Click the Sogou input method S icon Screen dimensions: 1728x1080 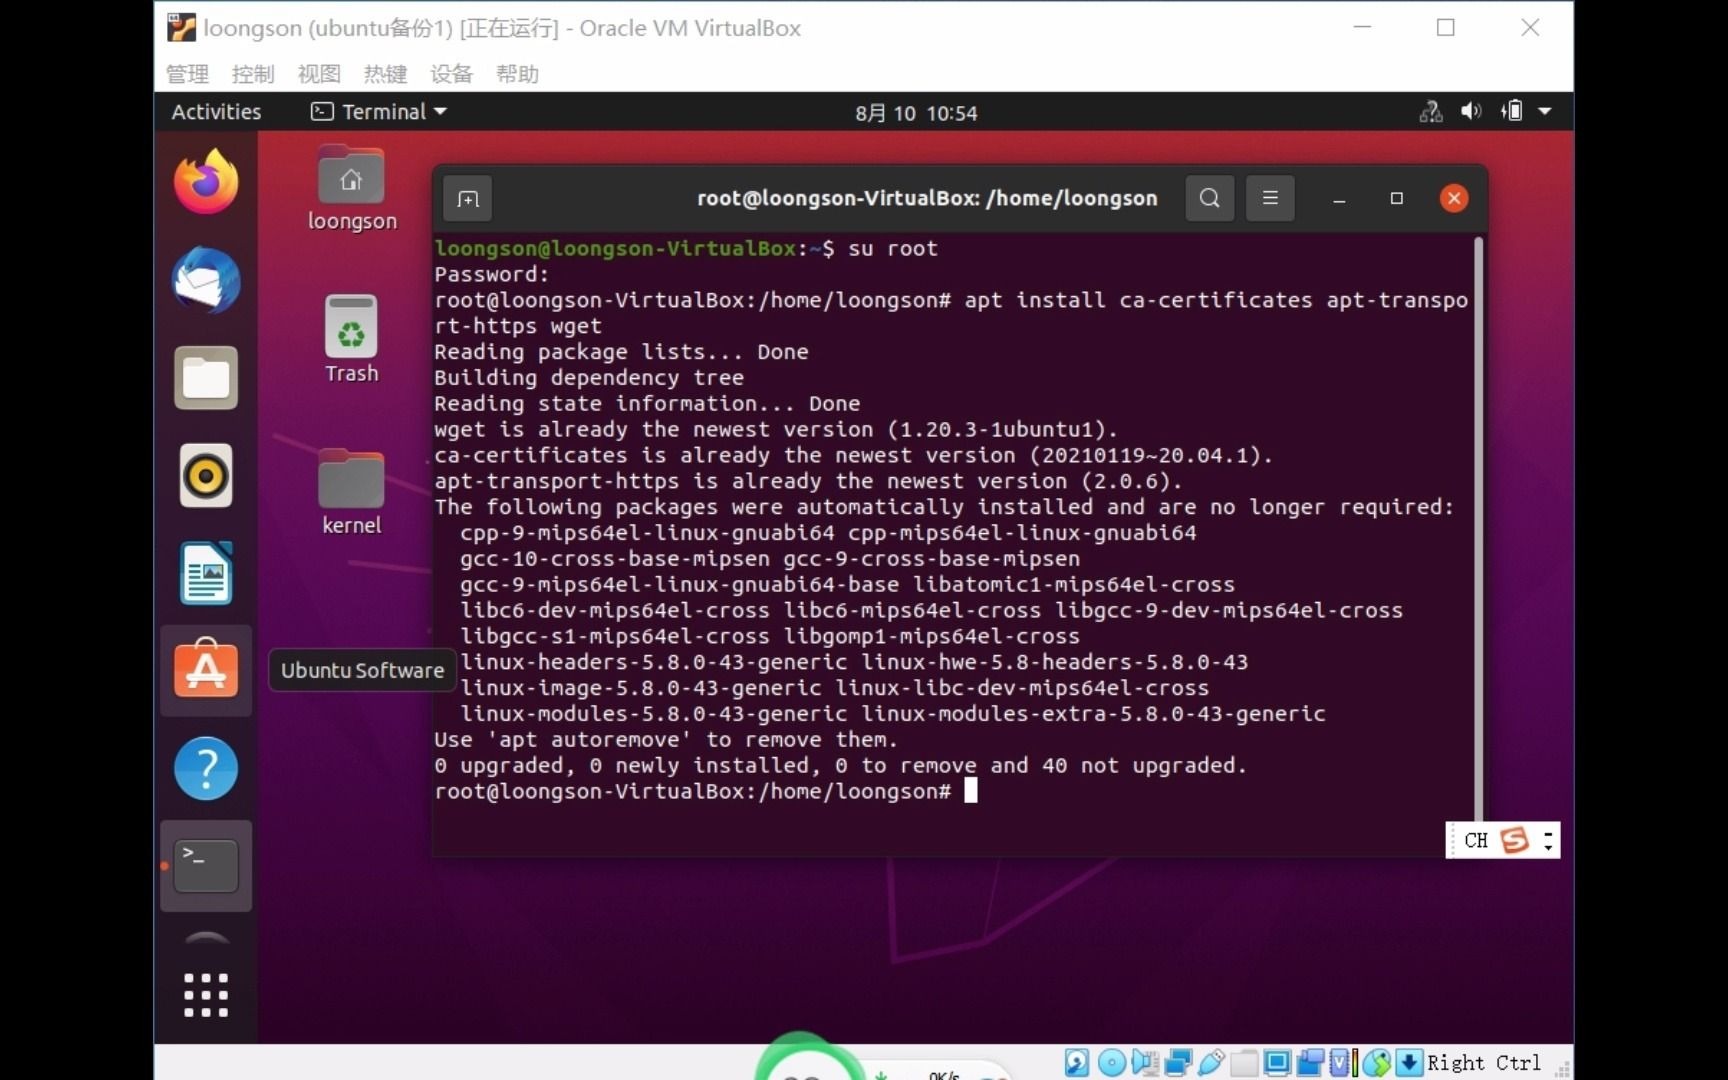click(x=1514, y=840)
